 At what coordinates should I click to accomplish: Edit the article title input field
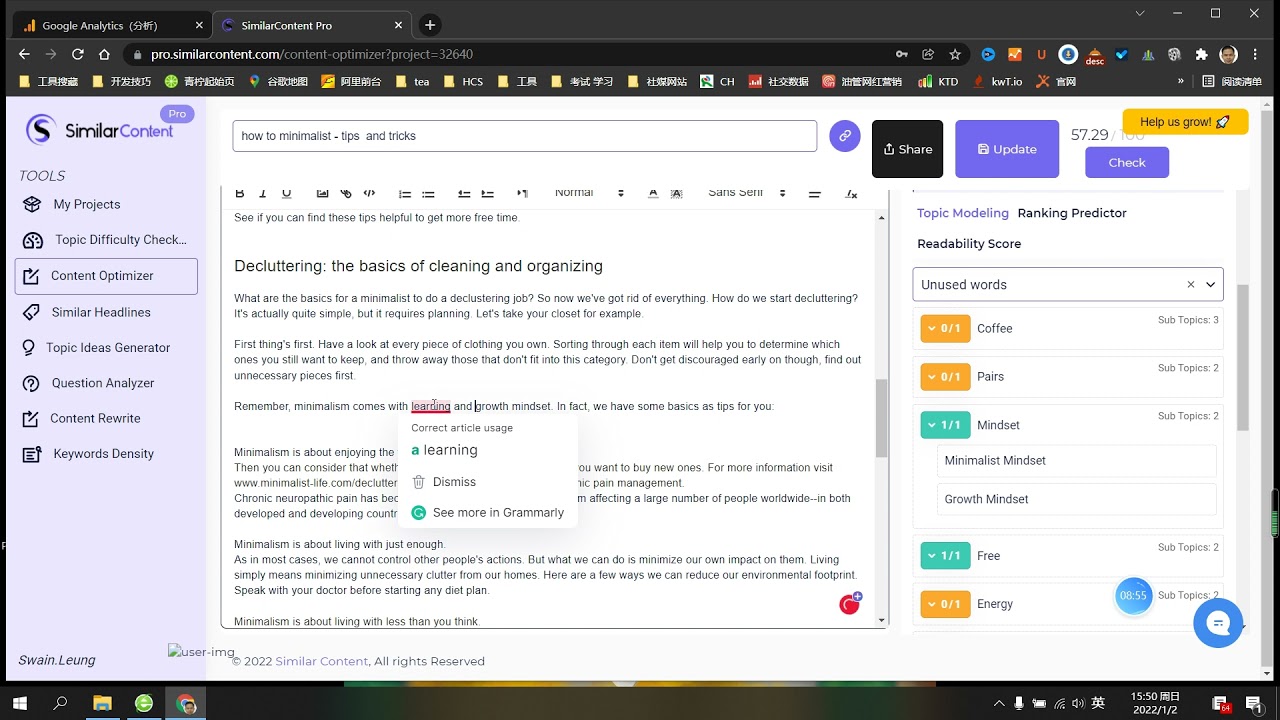pos(525,136)
